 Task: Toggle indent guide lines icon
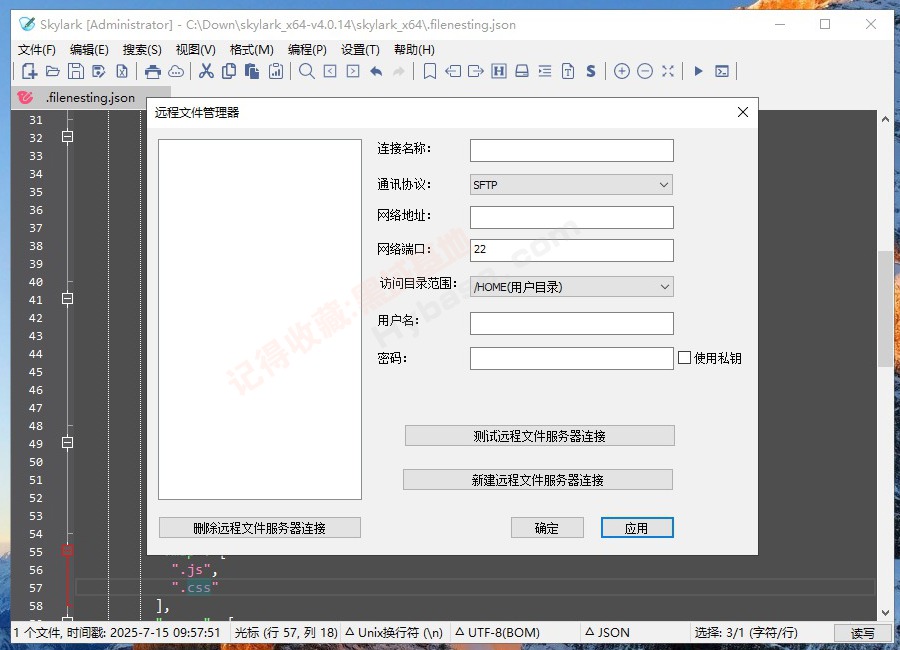[x=545, y=71]
